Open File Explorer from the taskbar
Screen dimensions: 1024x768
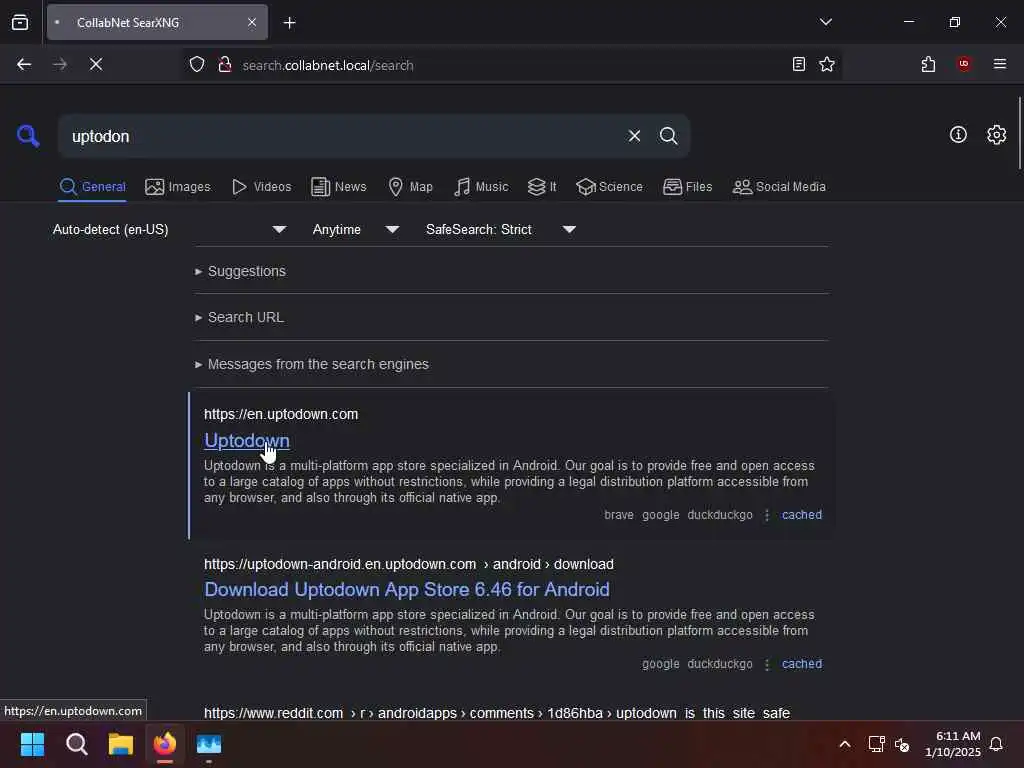121,744
